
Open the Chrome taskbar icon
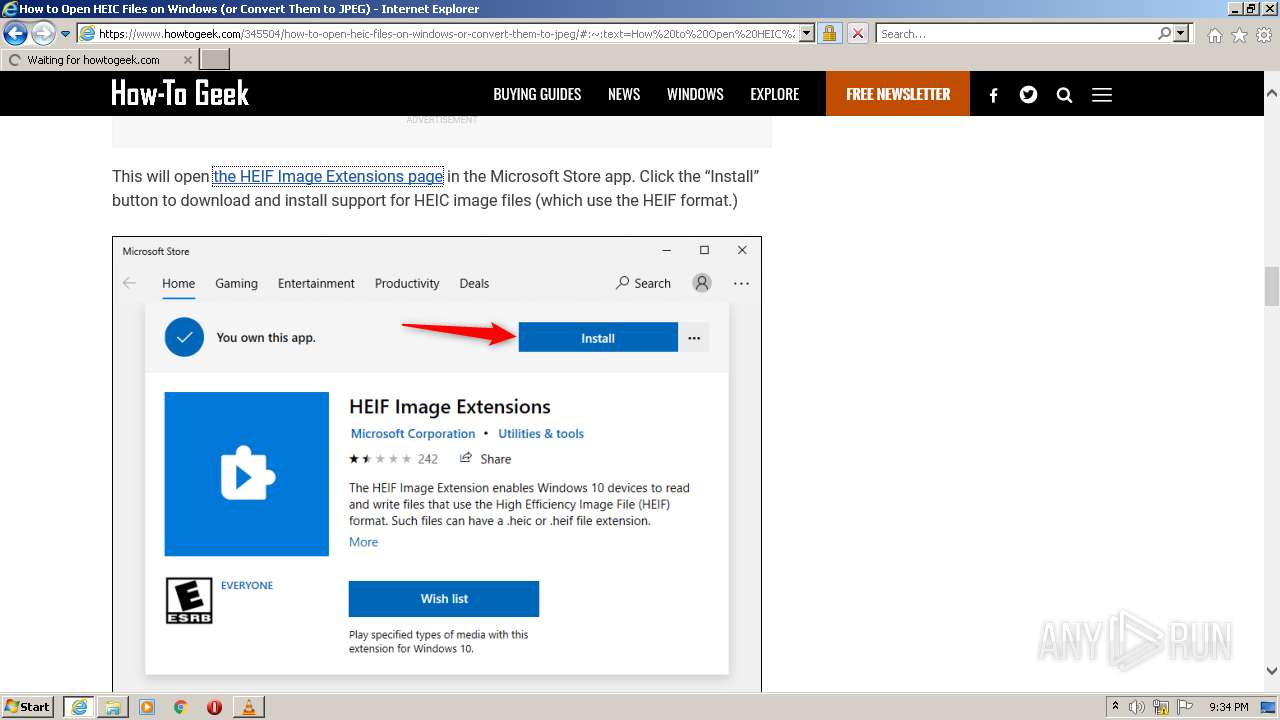pos(181,707)
